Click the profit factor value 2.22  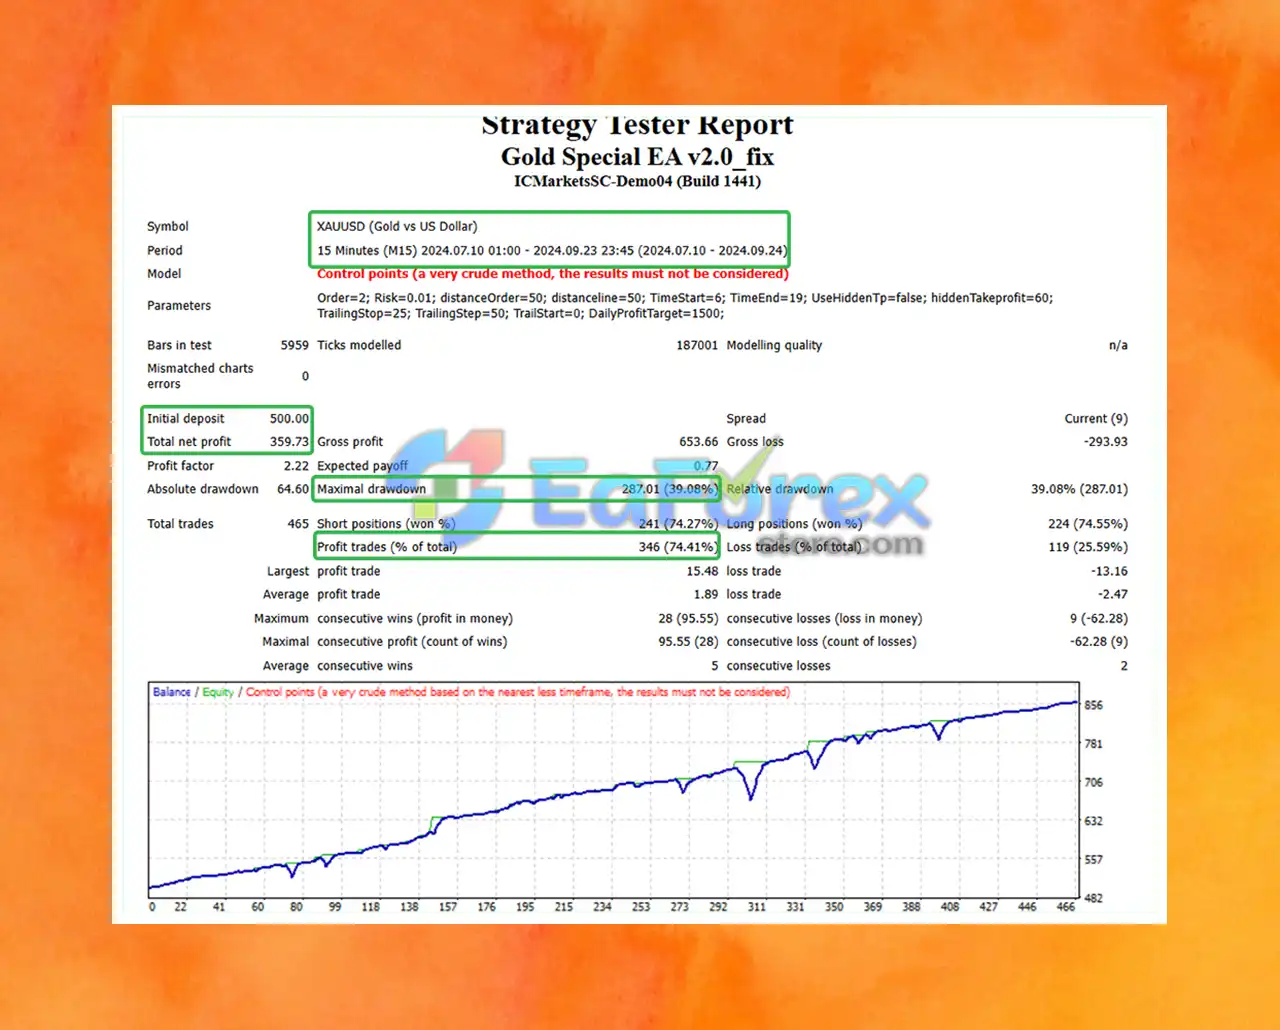point(296,465)
